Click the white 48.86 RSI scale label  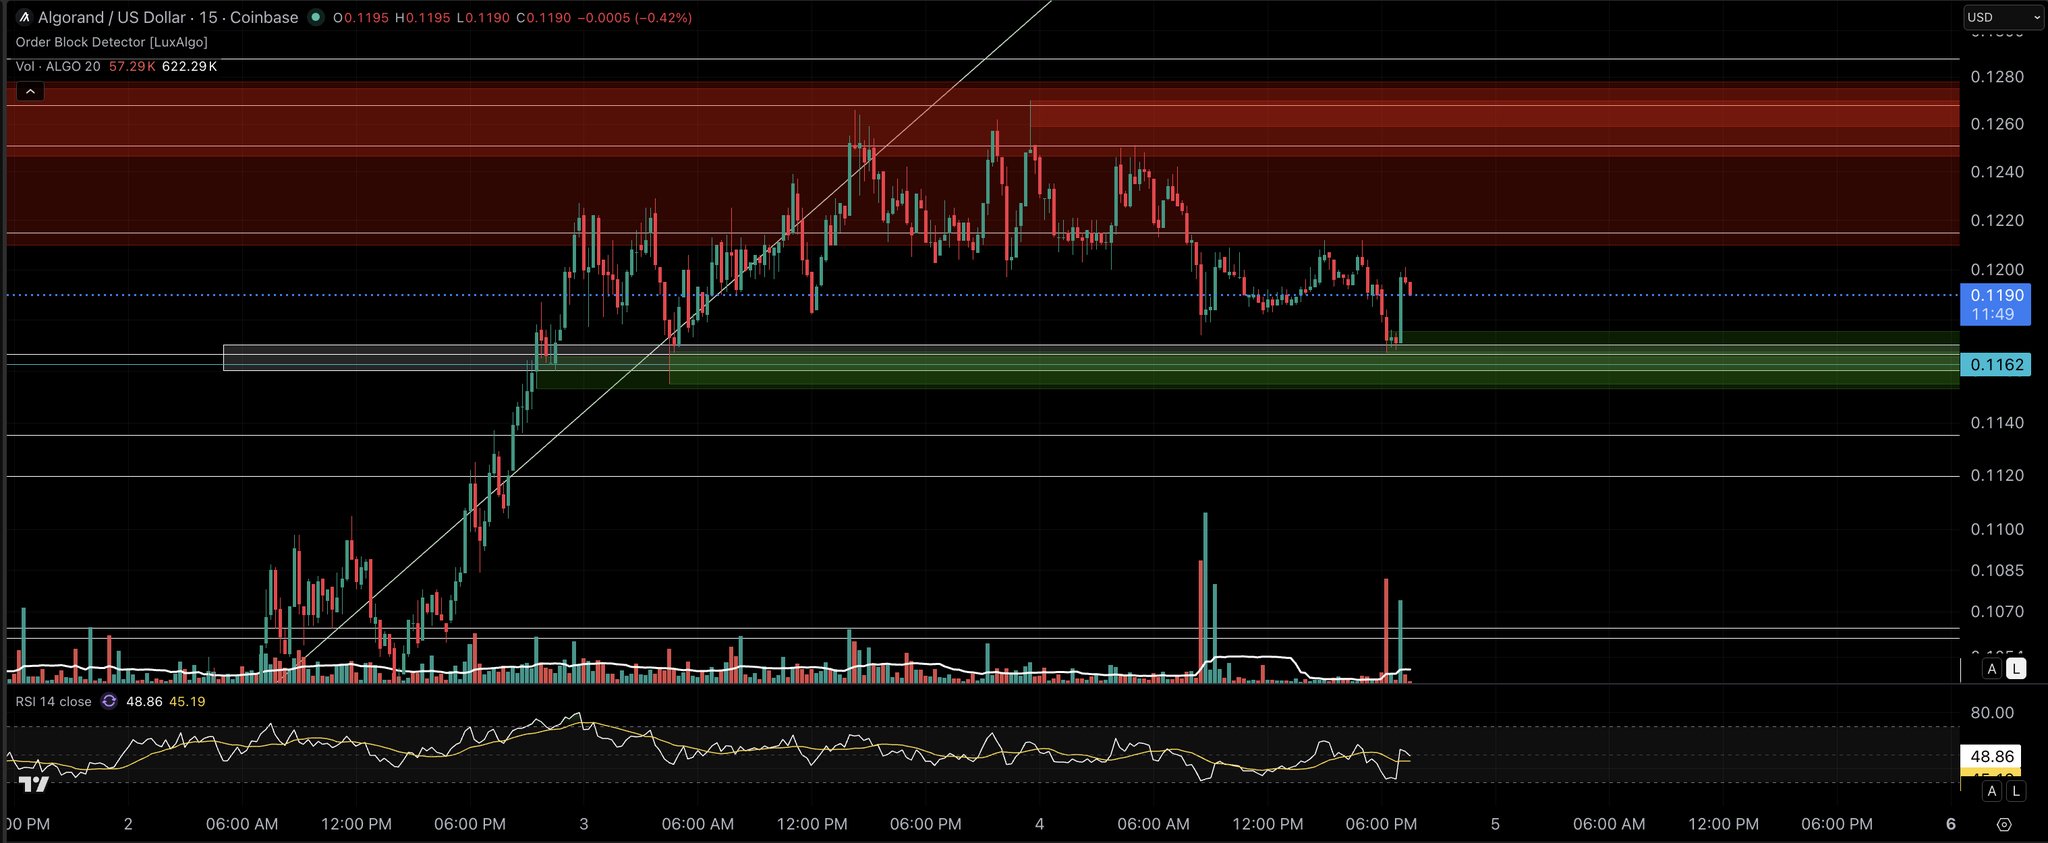pos(1992,757)
